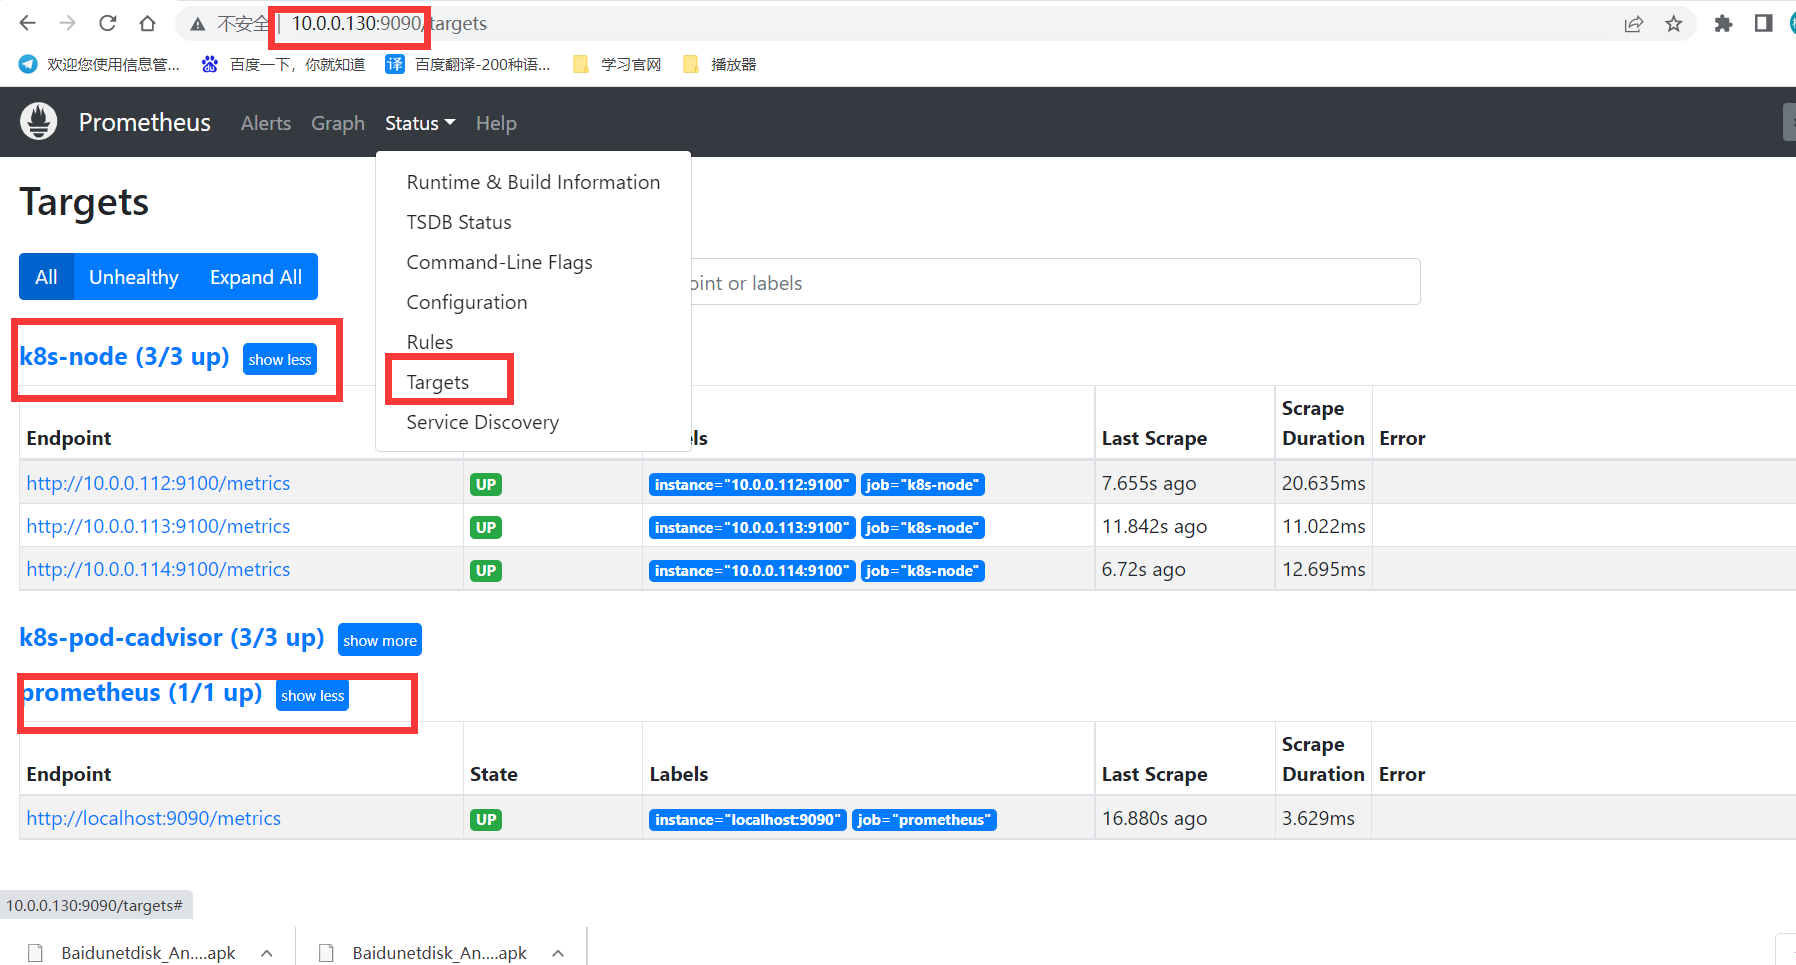Click the Expand All button

pyautogui.click(x=256, y=277)
